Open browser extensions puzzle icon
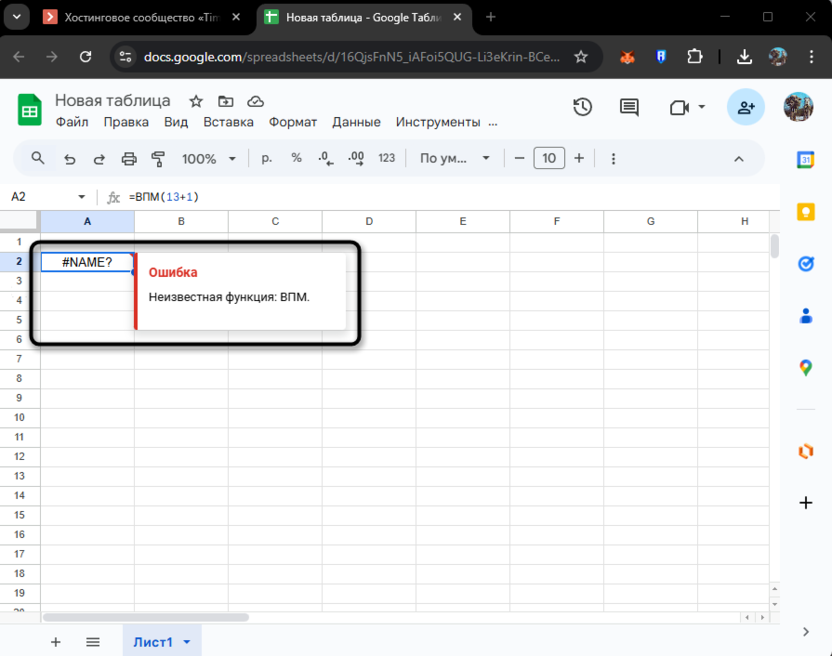This screenshot has width=832, height=656. pos(694,56)
